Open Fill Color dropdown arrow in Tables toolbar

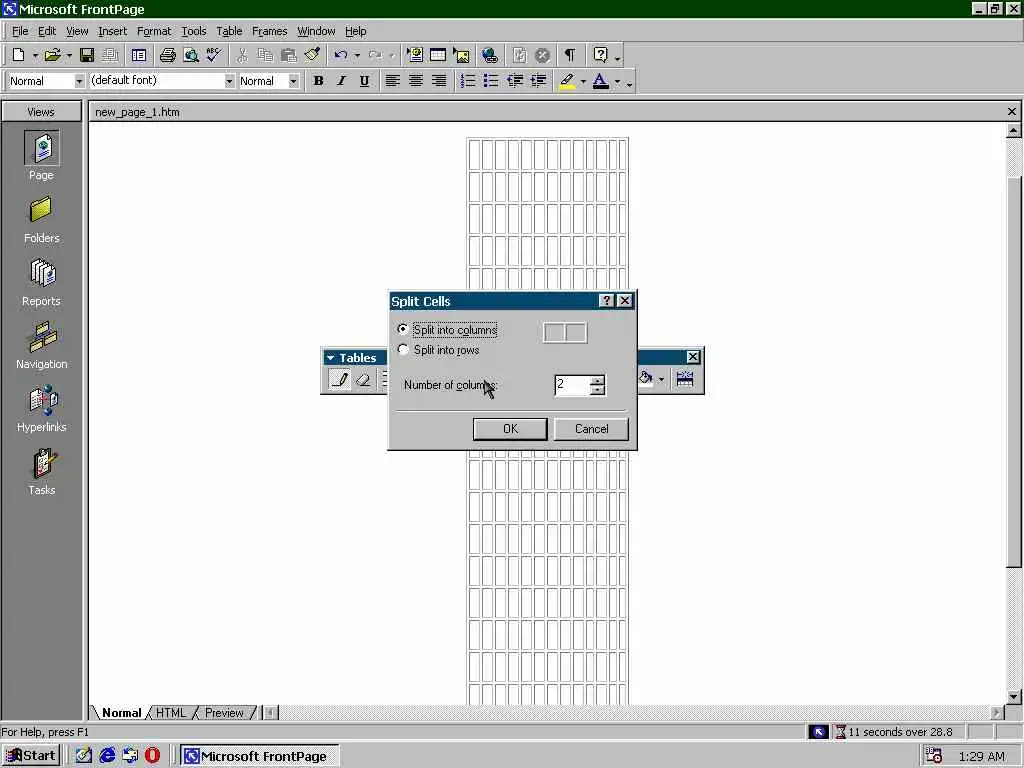[661, 379]
